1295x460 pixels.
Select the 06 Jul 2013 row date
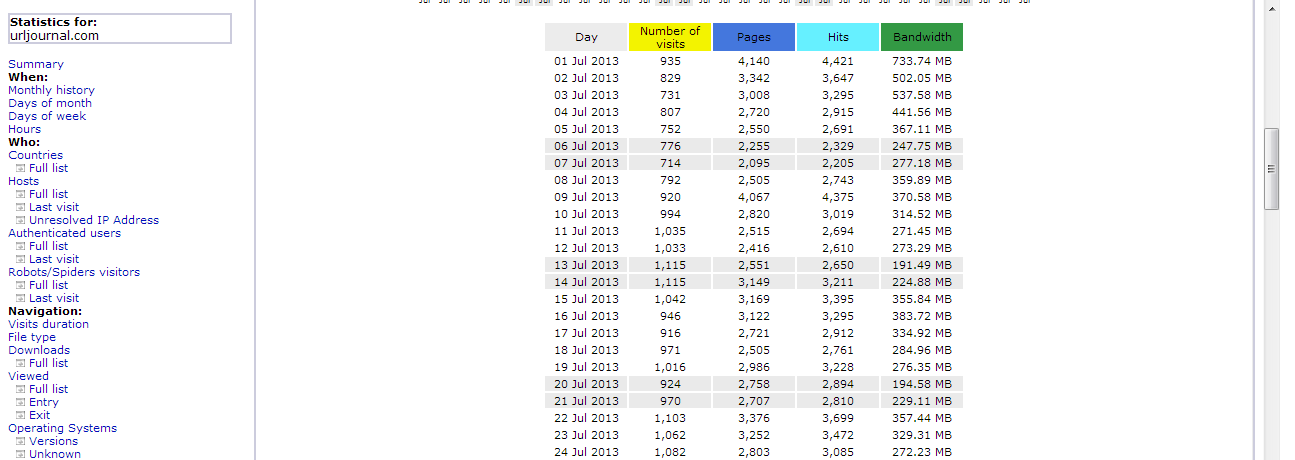(x=586, y=146)
